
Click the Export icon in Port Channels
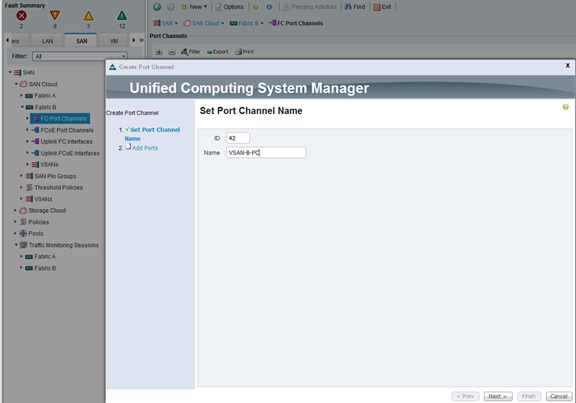[x=210, y=52]
